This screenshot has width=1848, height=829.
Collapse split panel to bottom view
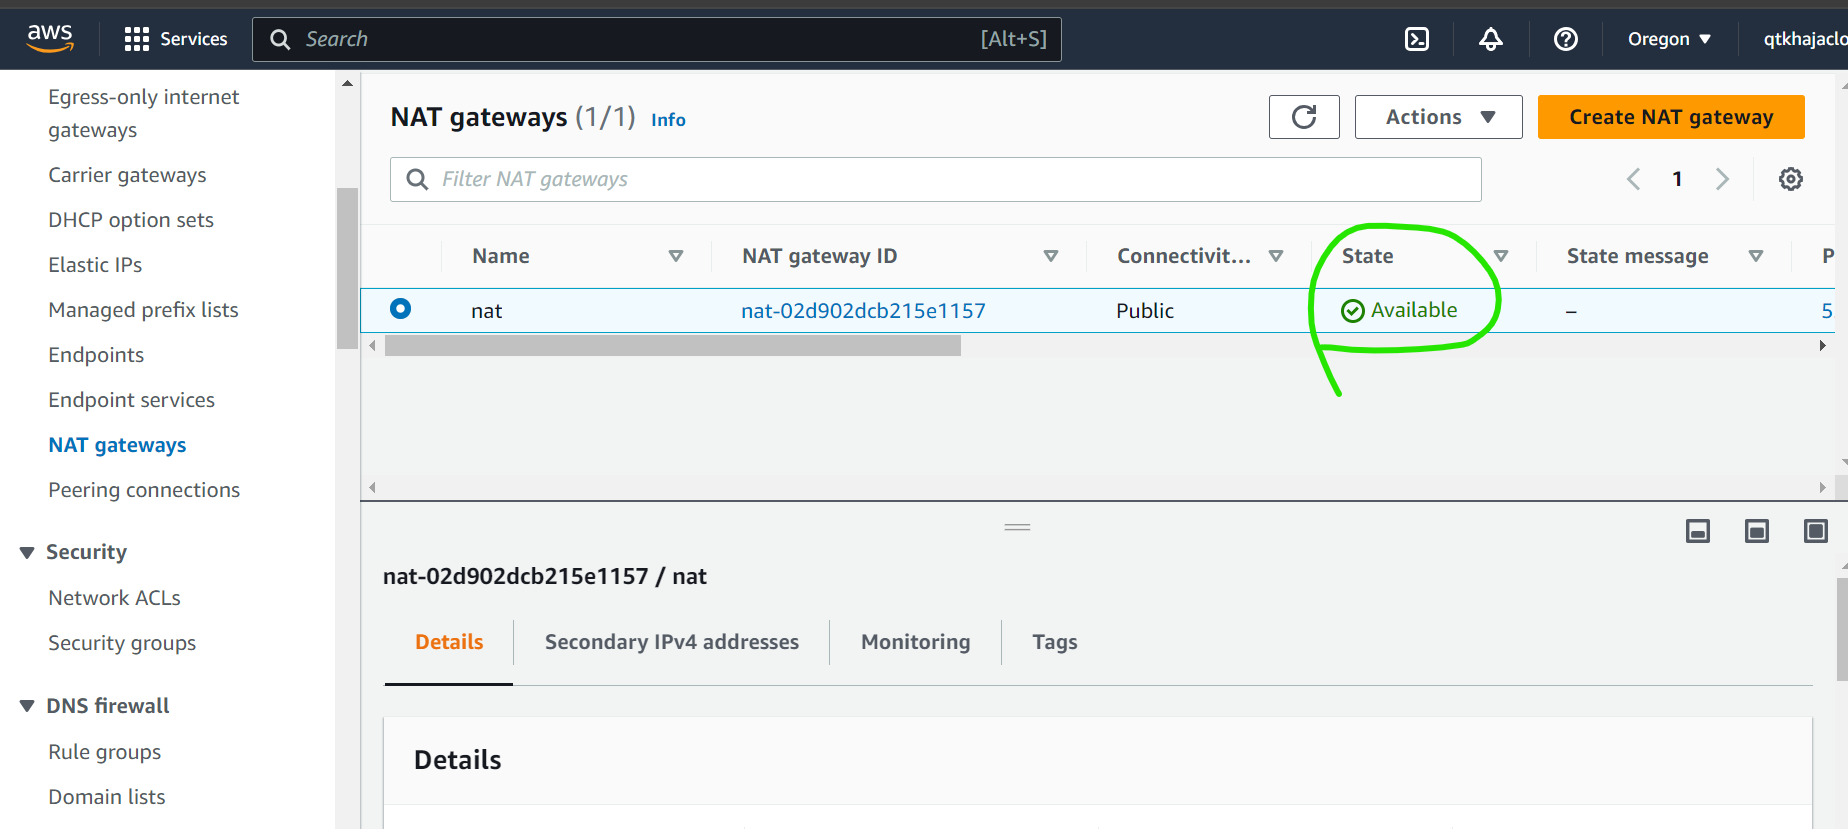pos(1697,531)
